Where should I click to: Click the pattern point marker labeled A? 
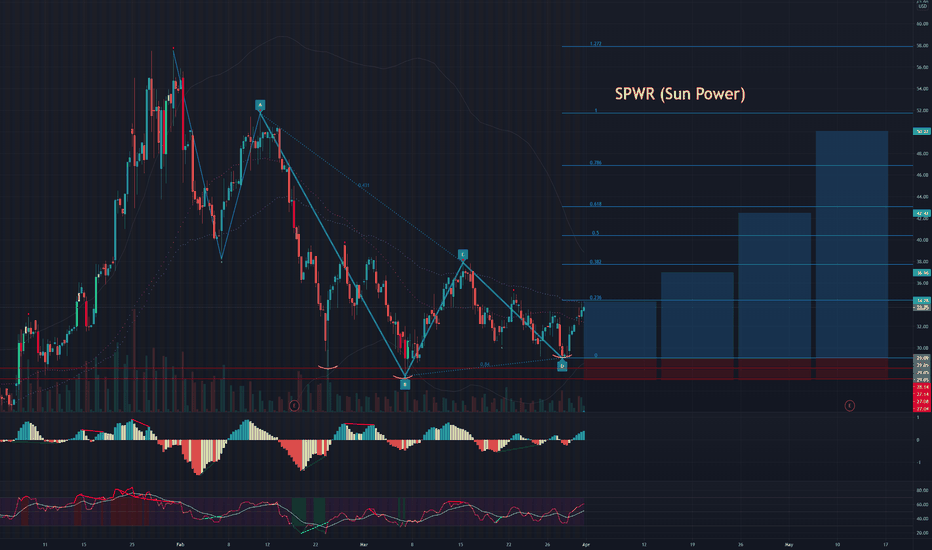click(260, 105)
